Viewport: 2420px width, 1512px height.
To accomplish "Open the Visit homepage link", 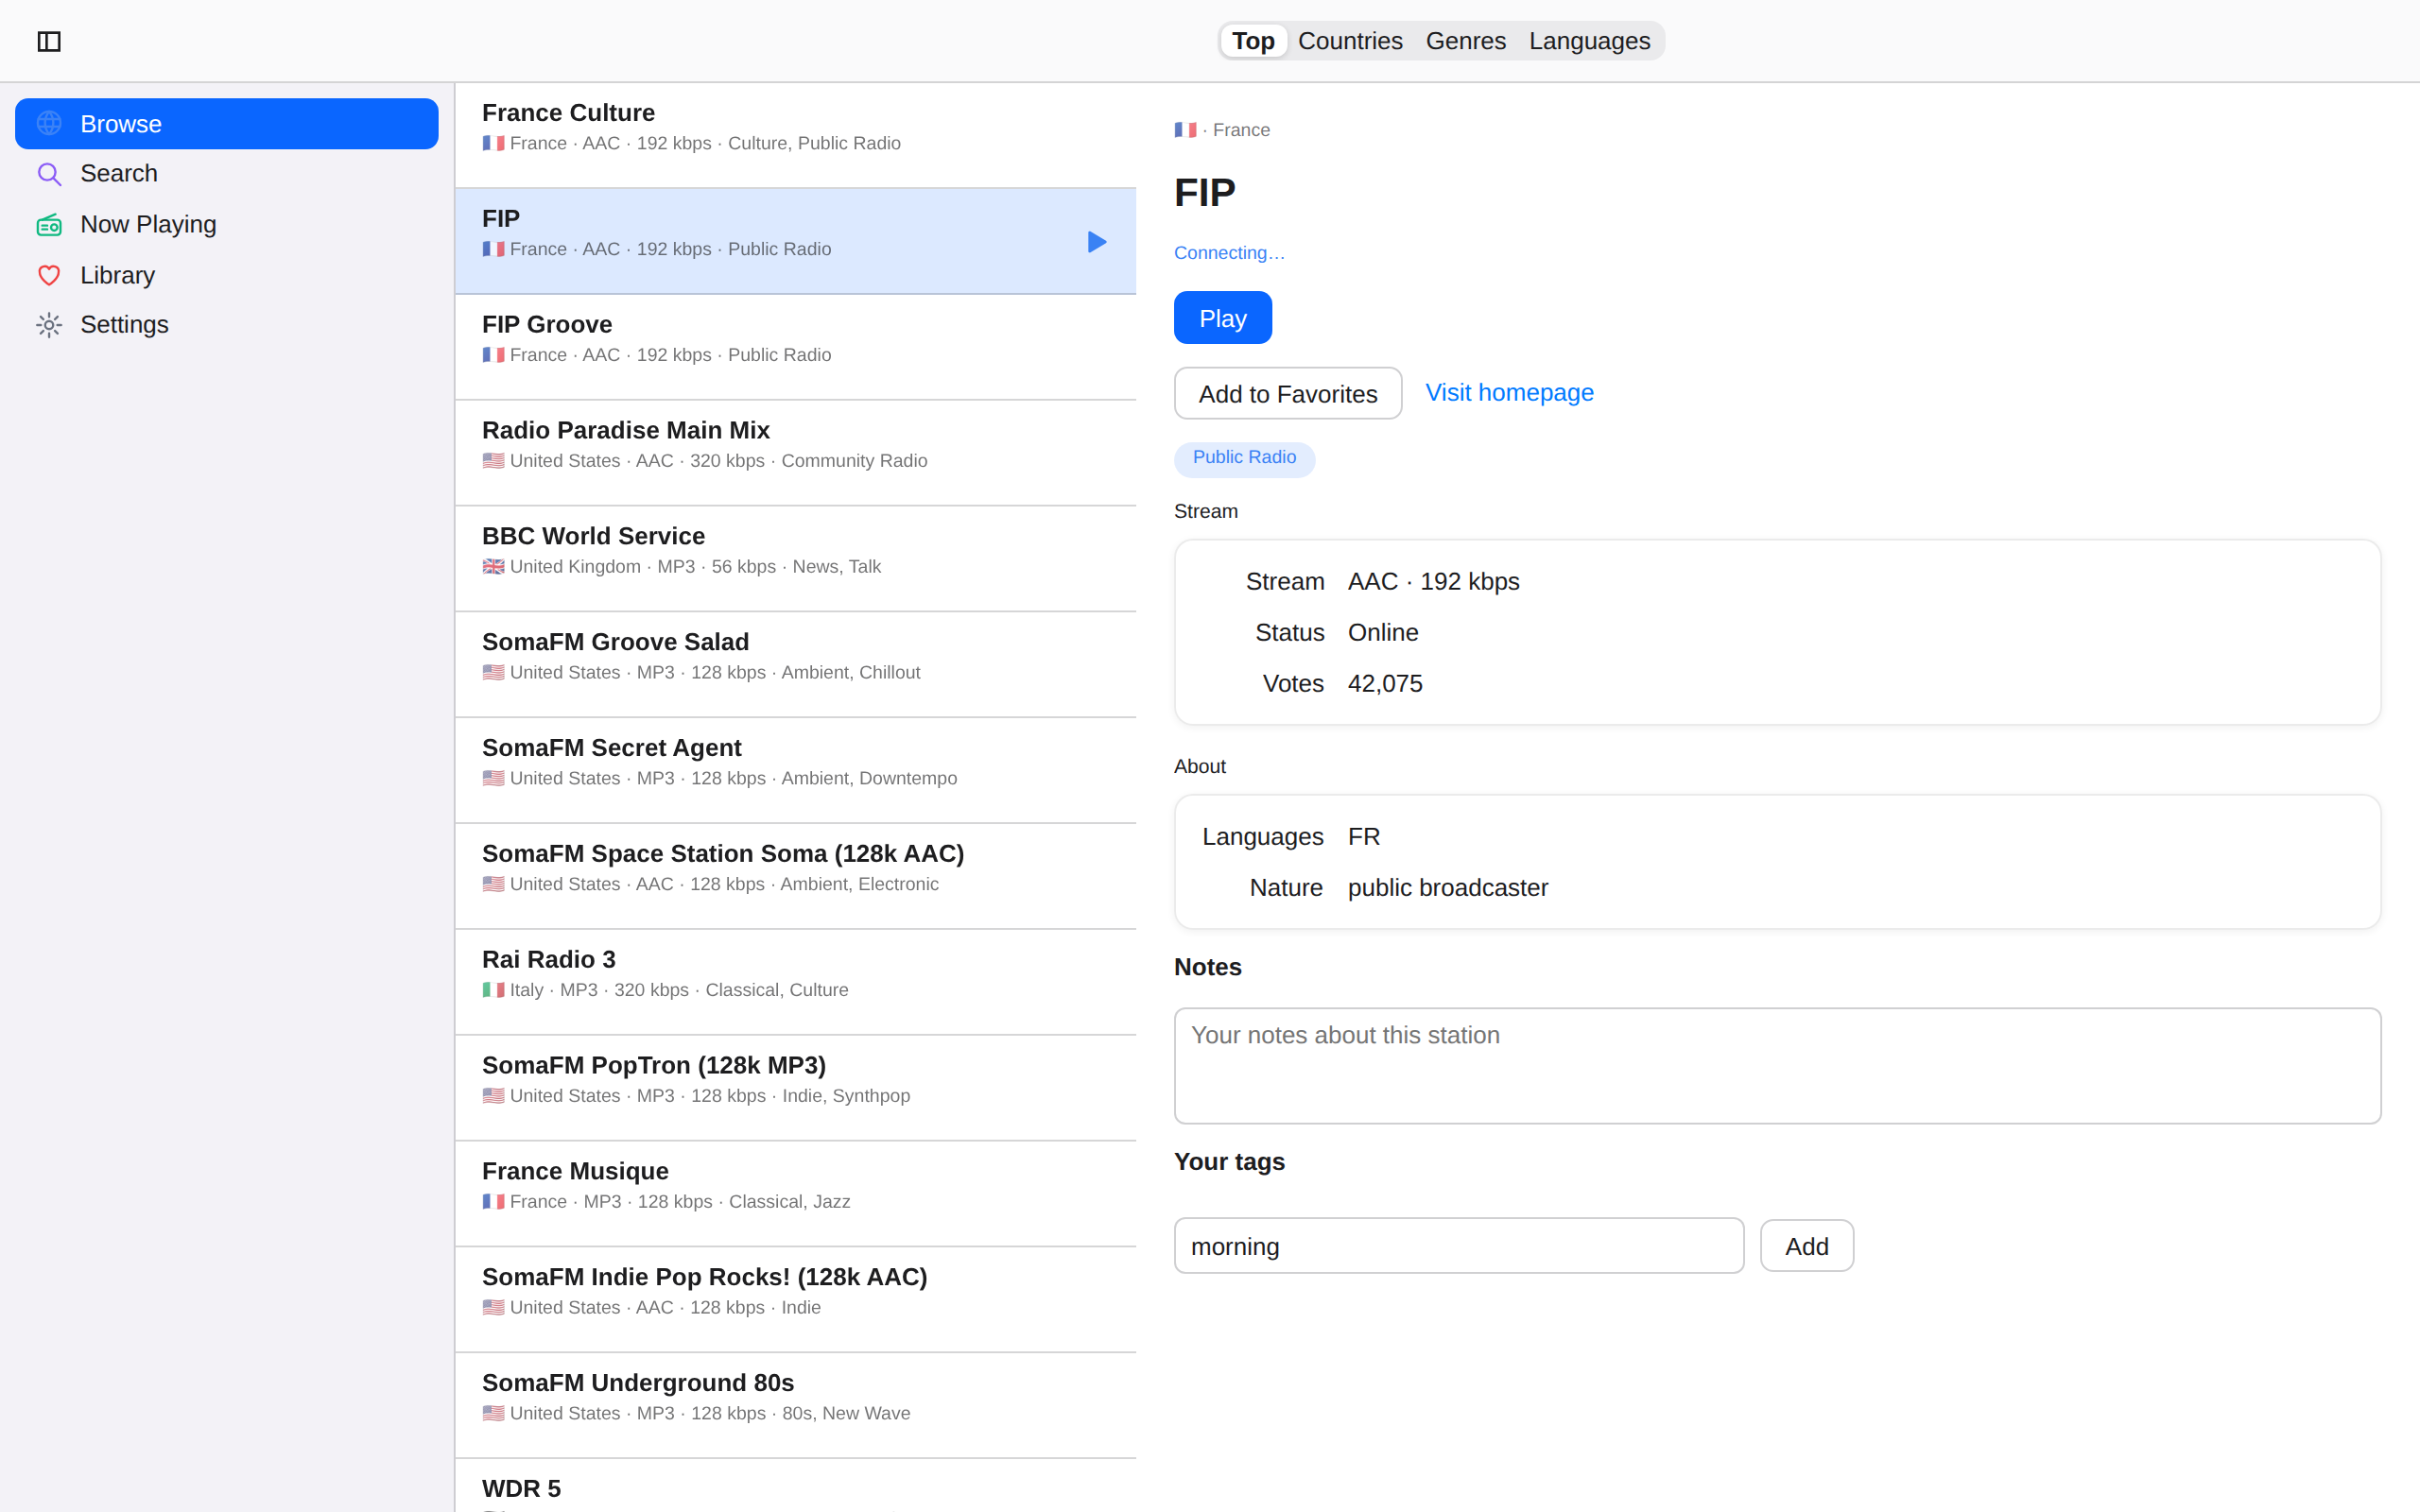I will [x=1509, y=393].
